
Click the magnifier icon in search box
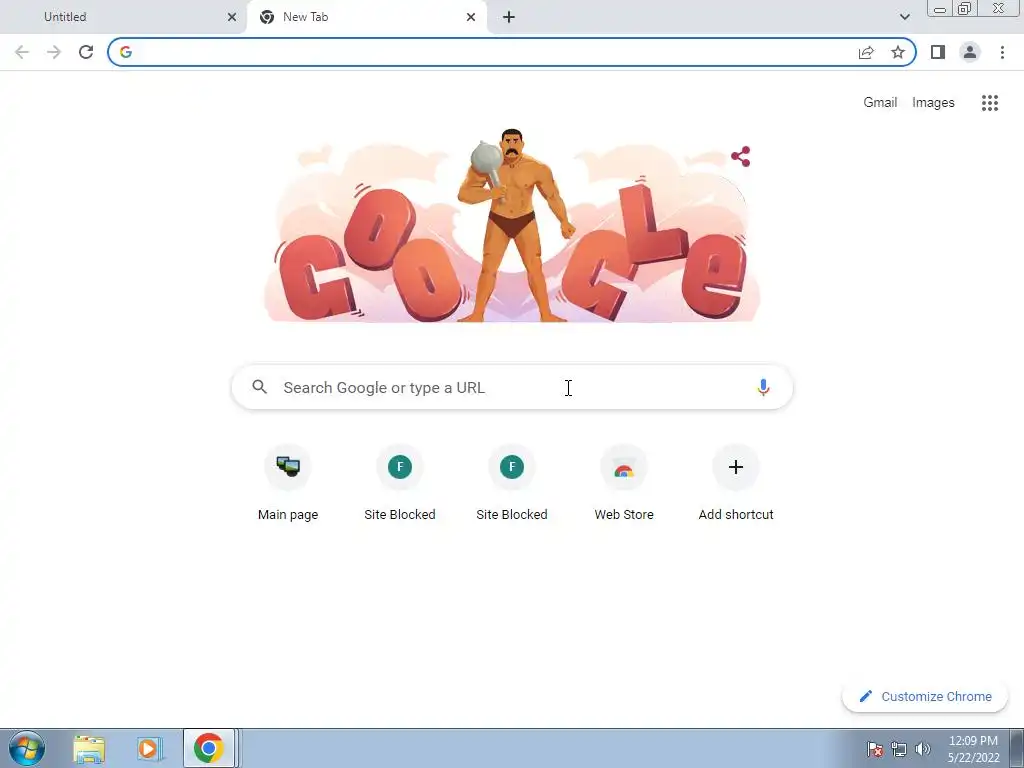pyautogui.click(x=259, y=387)
